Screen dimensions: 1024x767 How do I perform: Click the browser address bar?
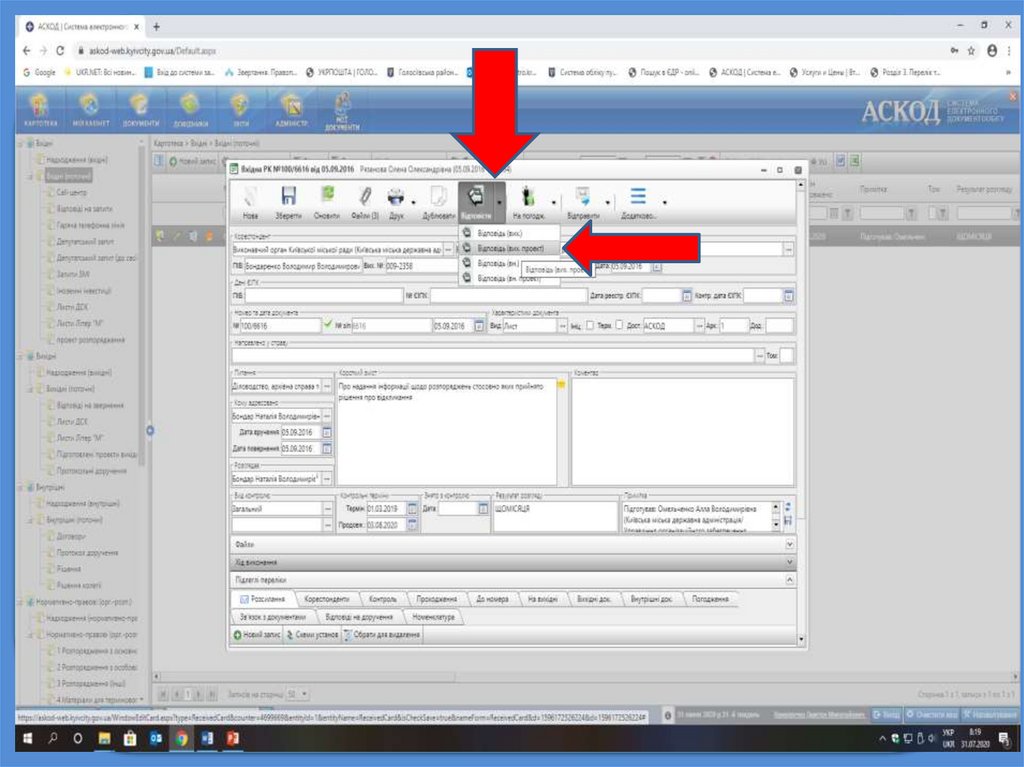509,50
